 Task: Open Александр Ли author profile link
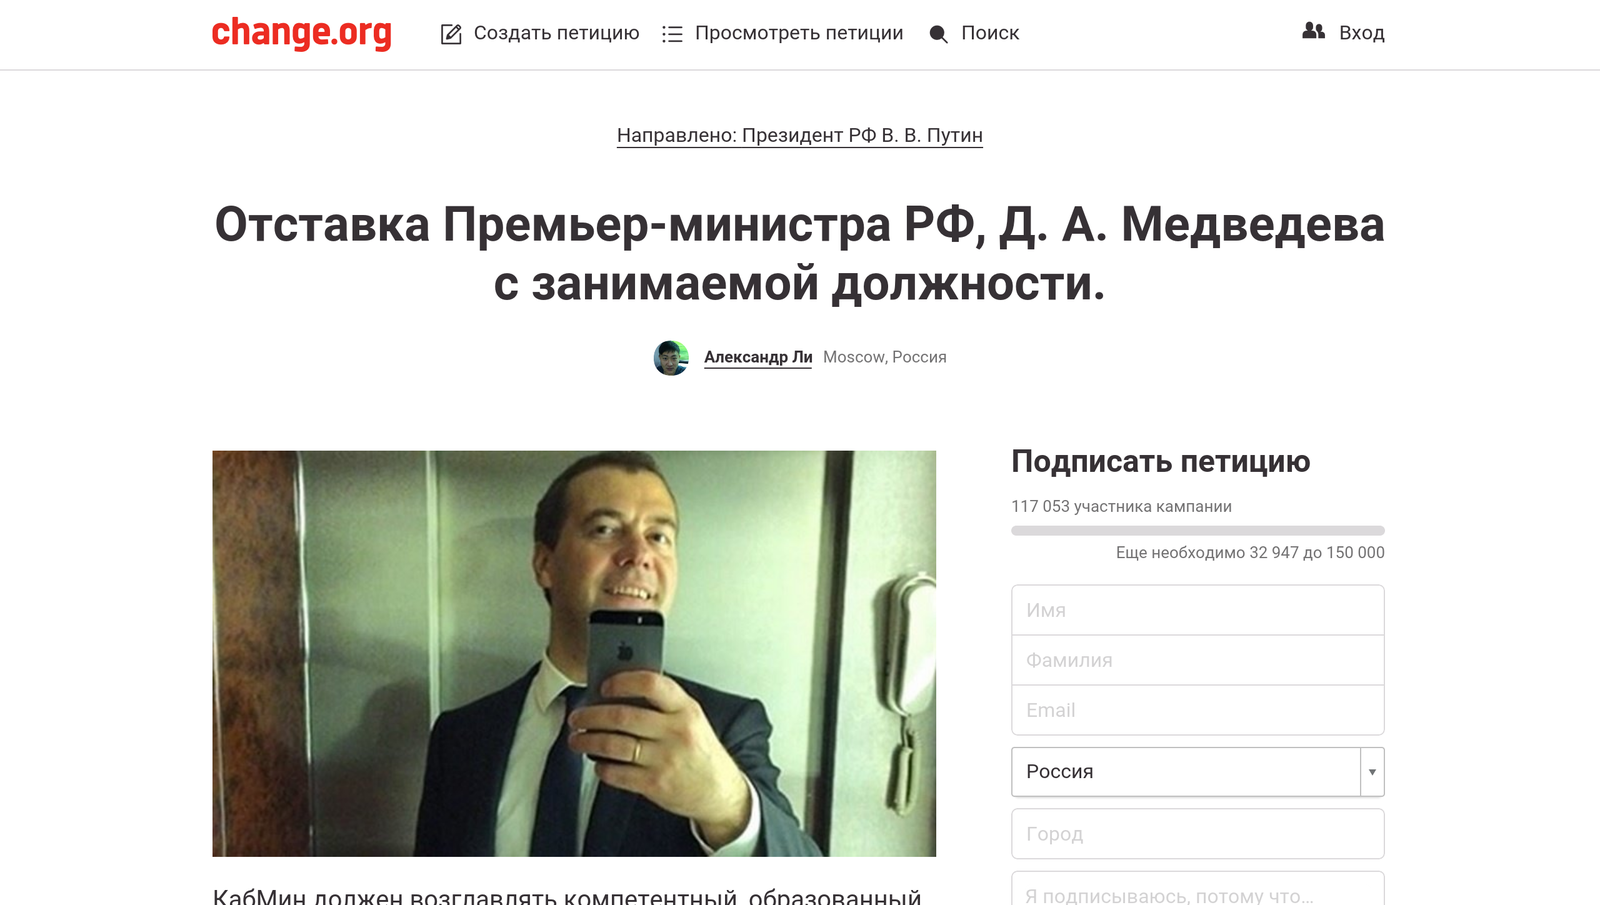758,357
